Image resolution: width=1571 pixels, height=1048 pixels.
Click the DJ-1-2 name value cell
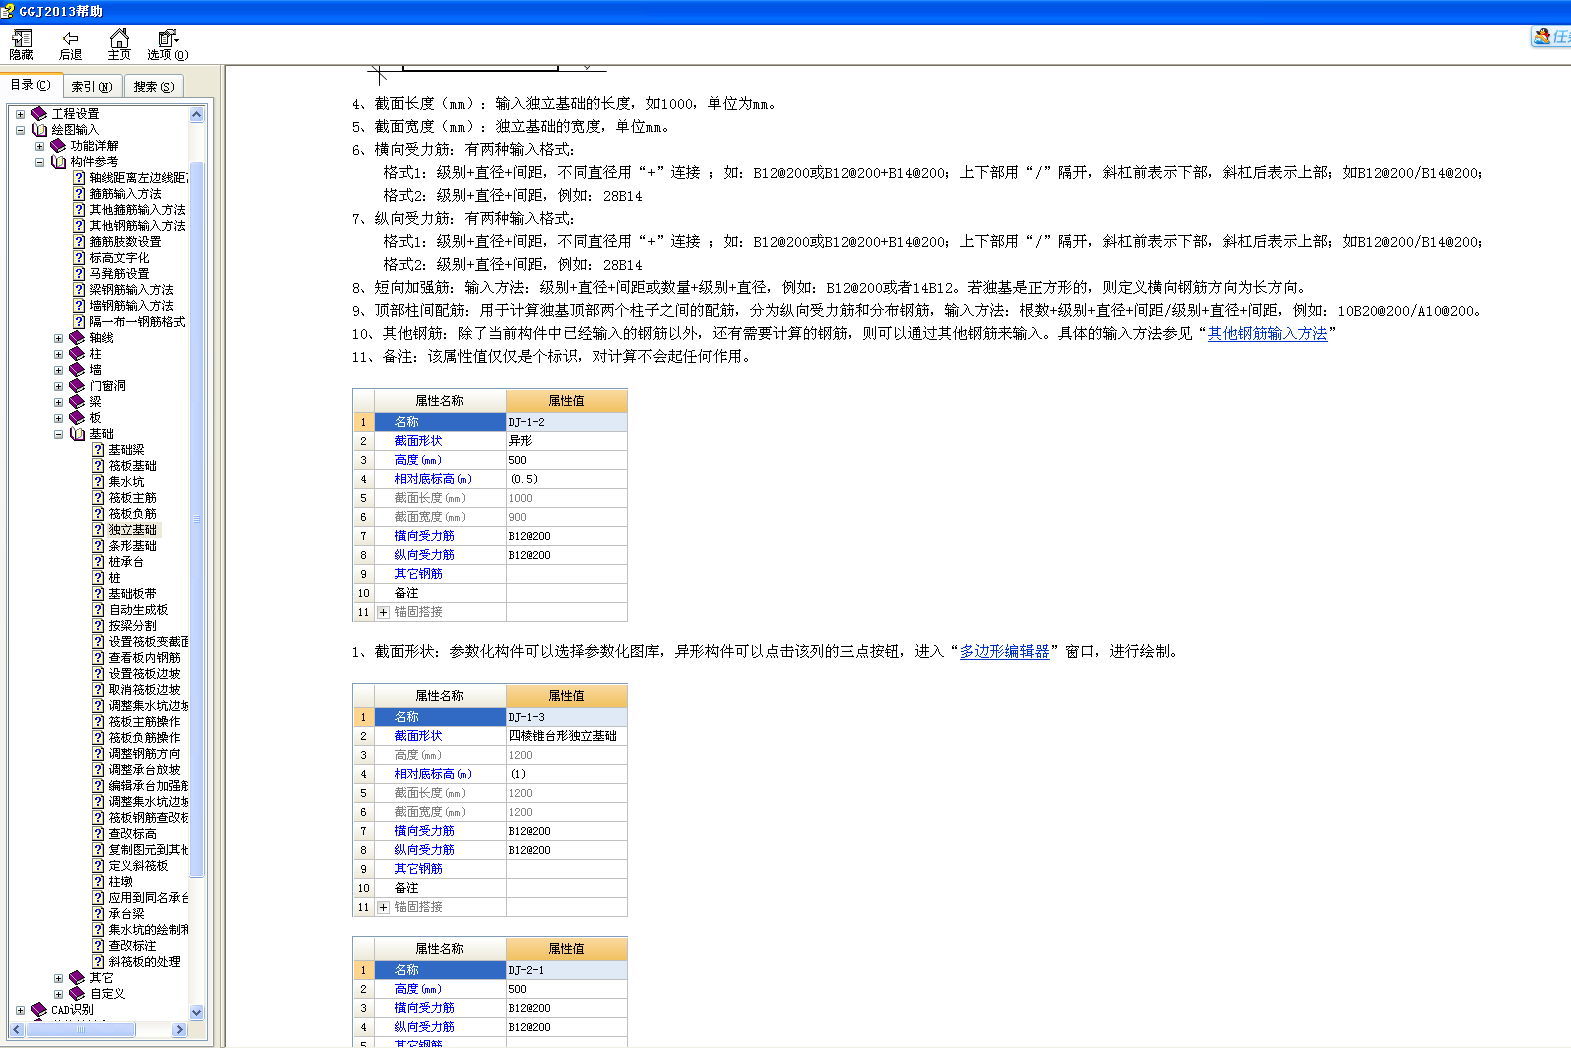click(x=567, y=422)
